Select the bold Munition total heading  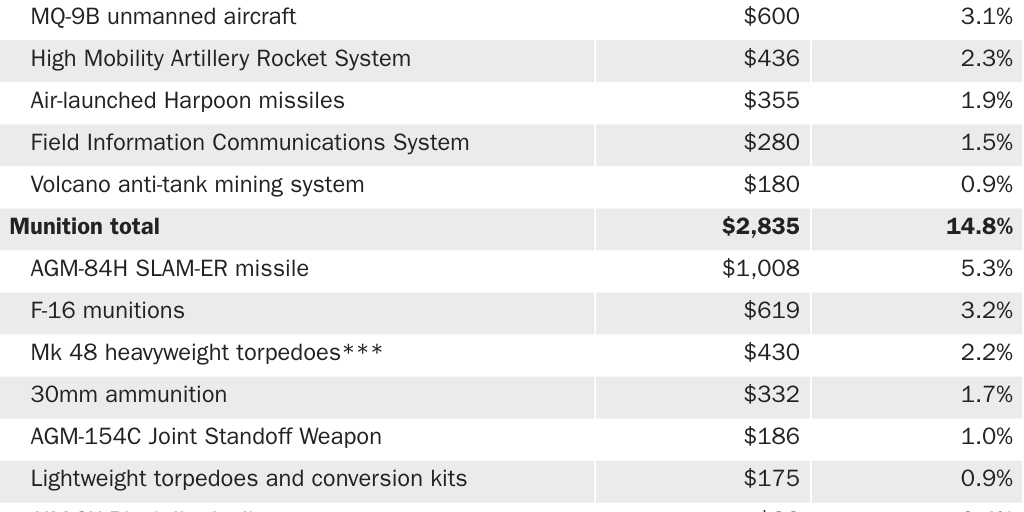tap(84, 227)
